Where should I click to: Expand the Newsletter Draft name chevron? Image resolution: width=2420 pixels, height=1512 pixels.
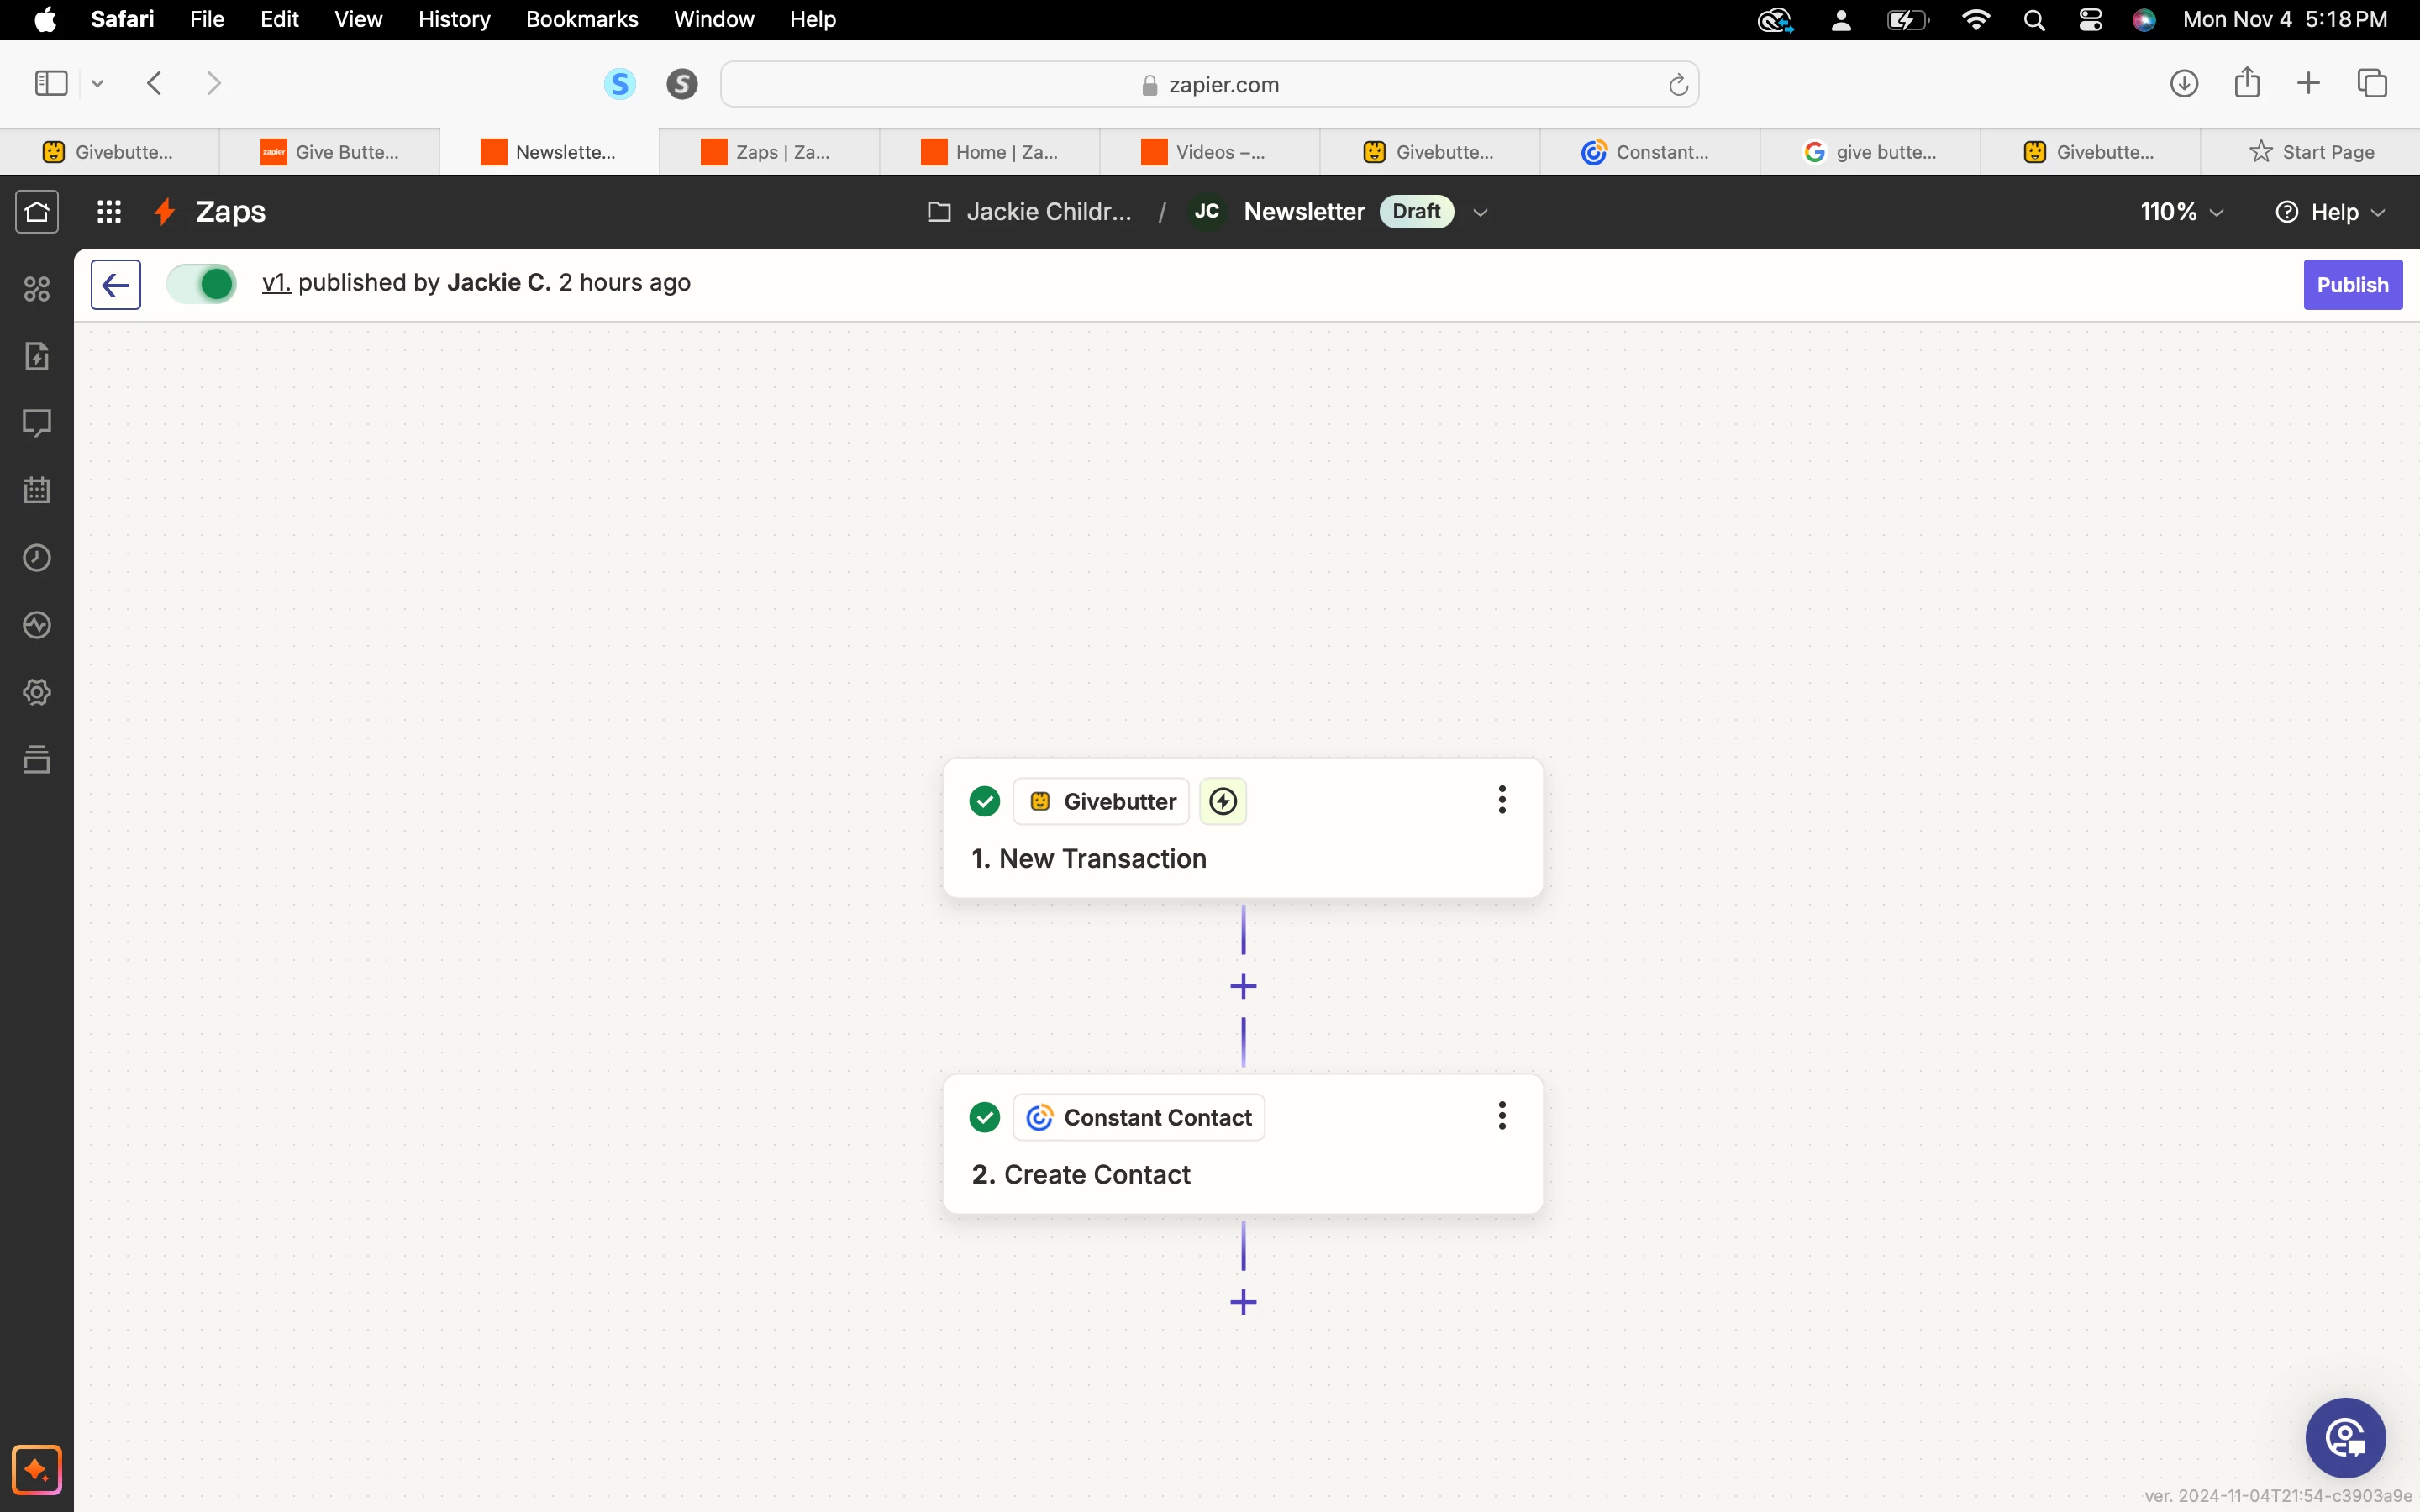[x=1481, y=212]
